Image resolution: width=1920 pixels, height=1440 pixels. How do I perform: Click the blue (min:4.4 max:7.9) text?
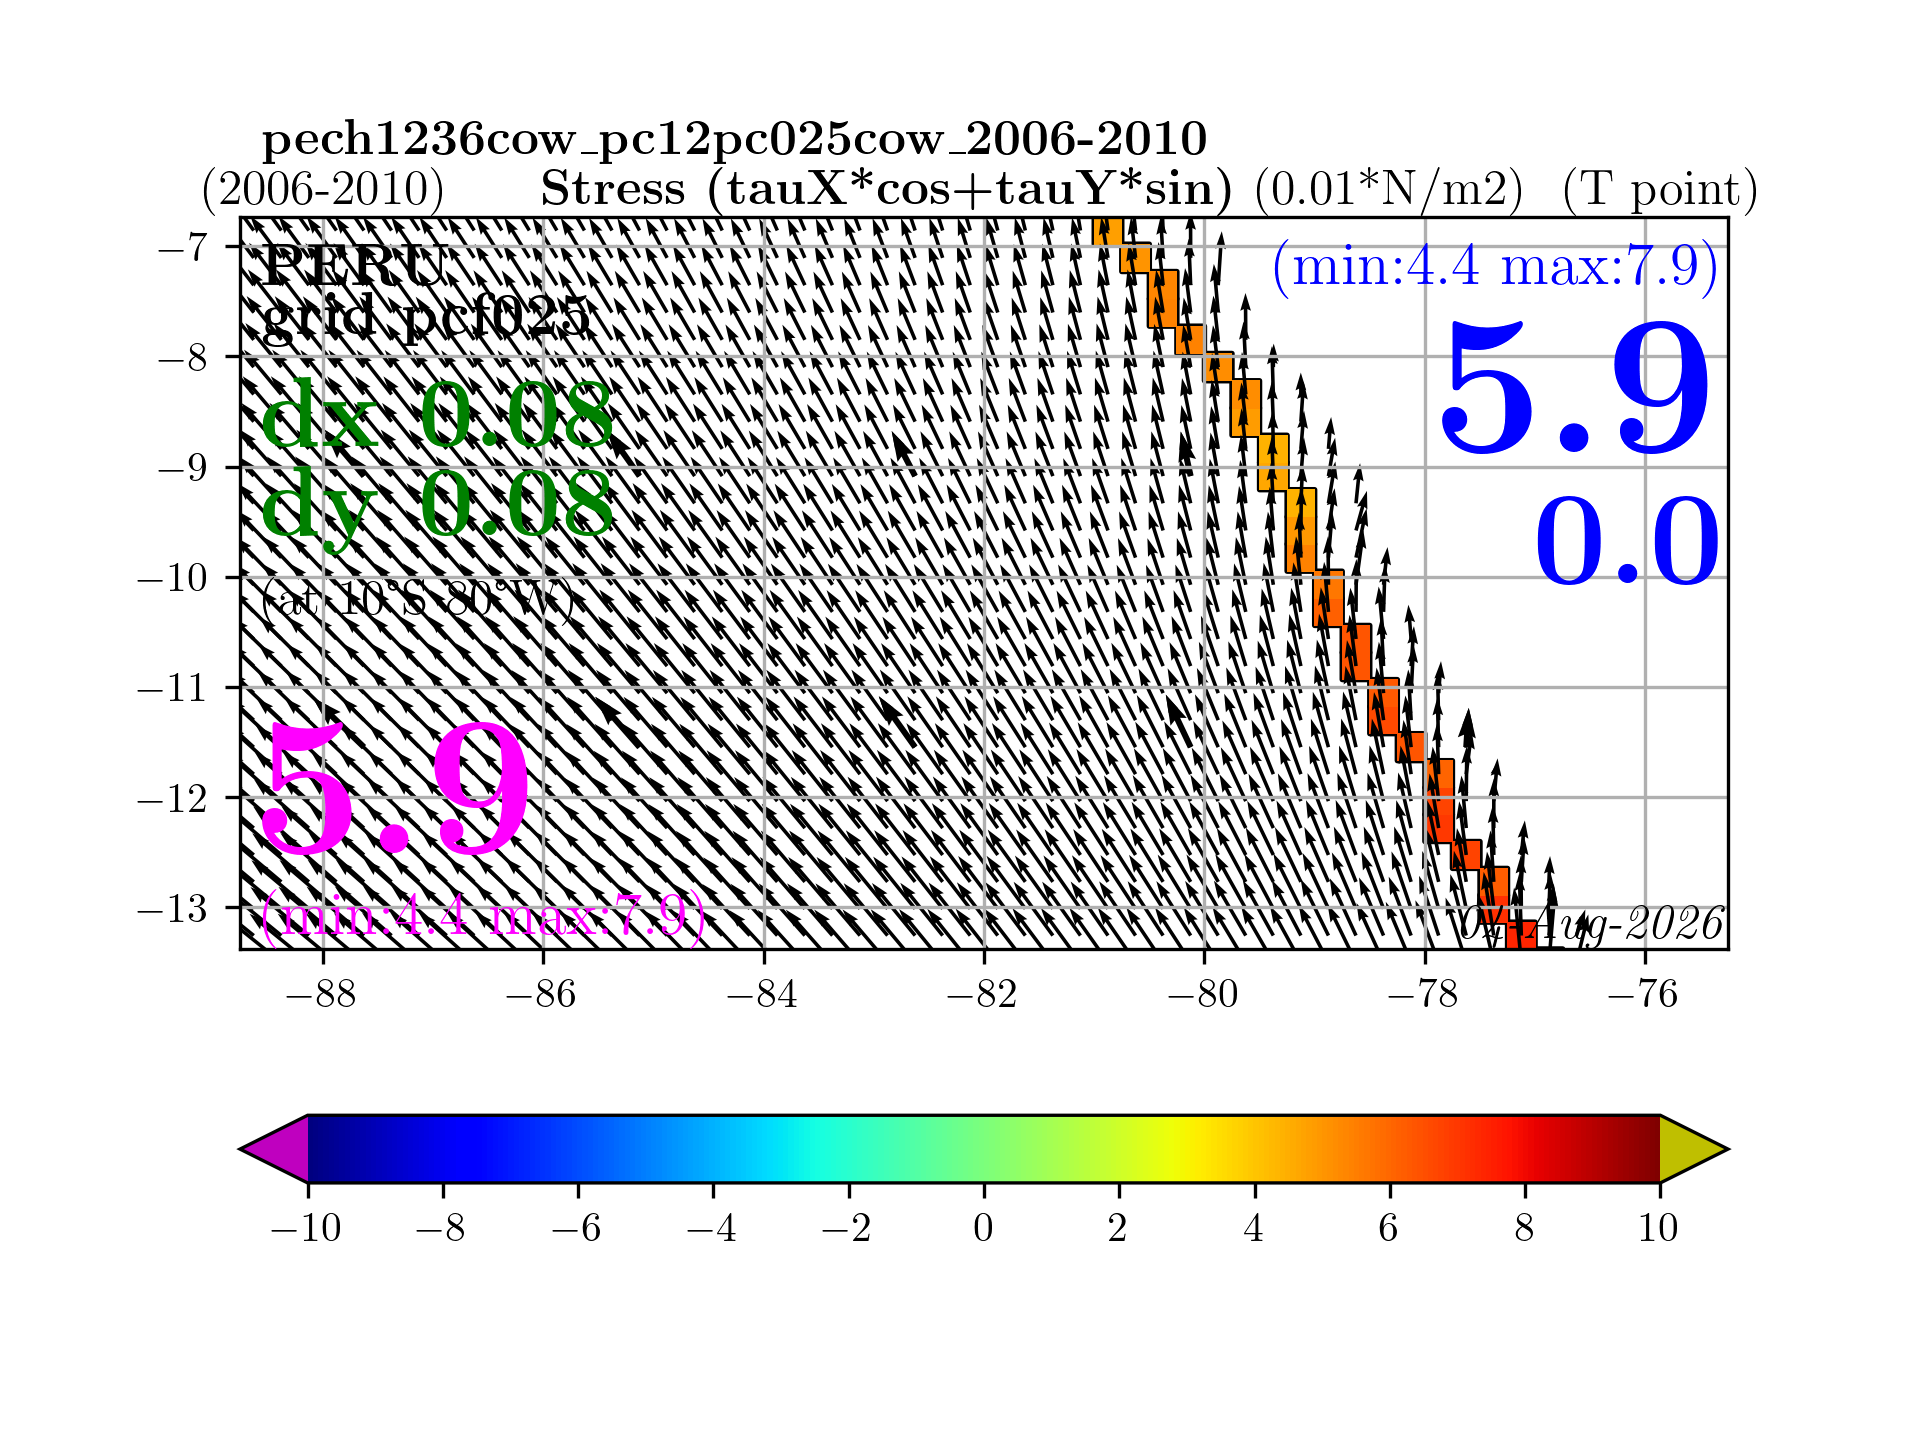coord(1495,267)
